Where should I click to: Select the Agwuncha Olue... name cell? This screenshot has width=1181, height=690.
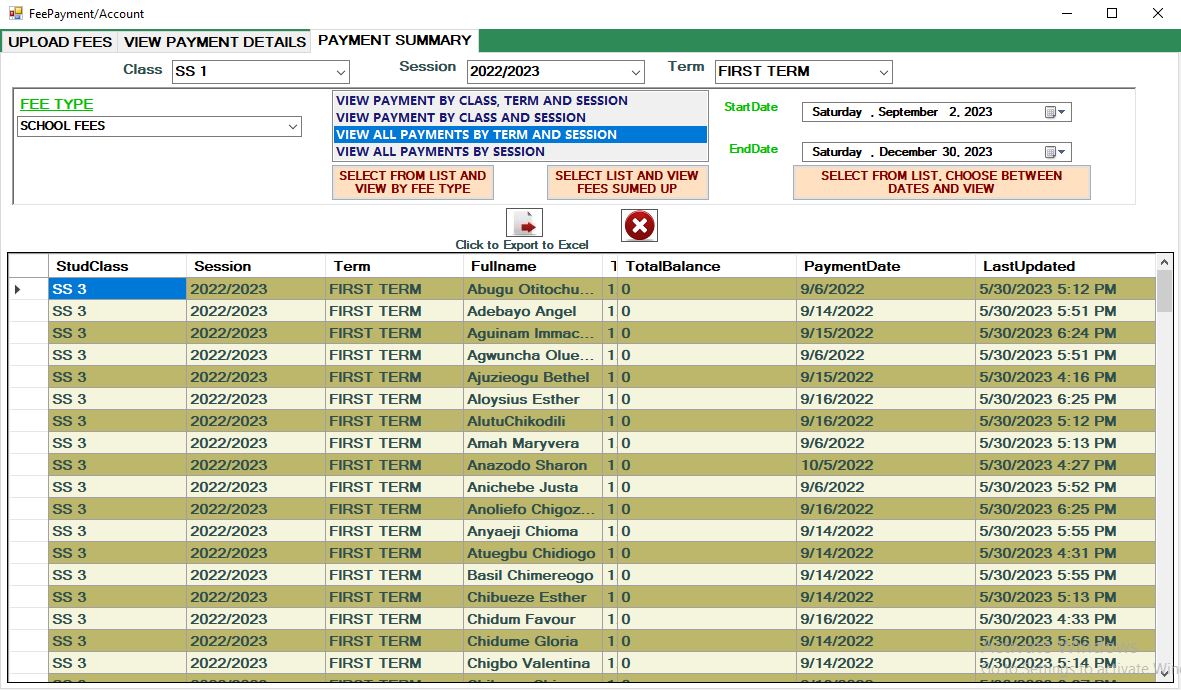(533, 355)
